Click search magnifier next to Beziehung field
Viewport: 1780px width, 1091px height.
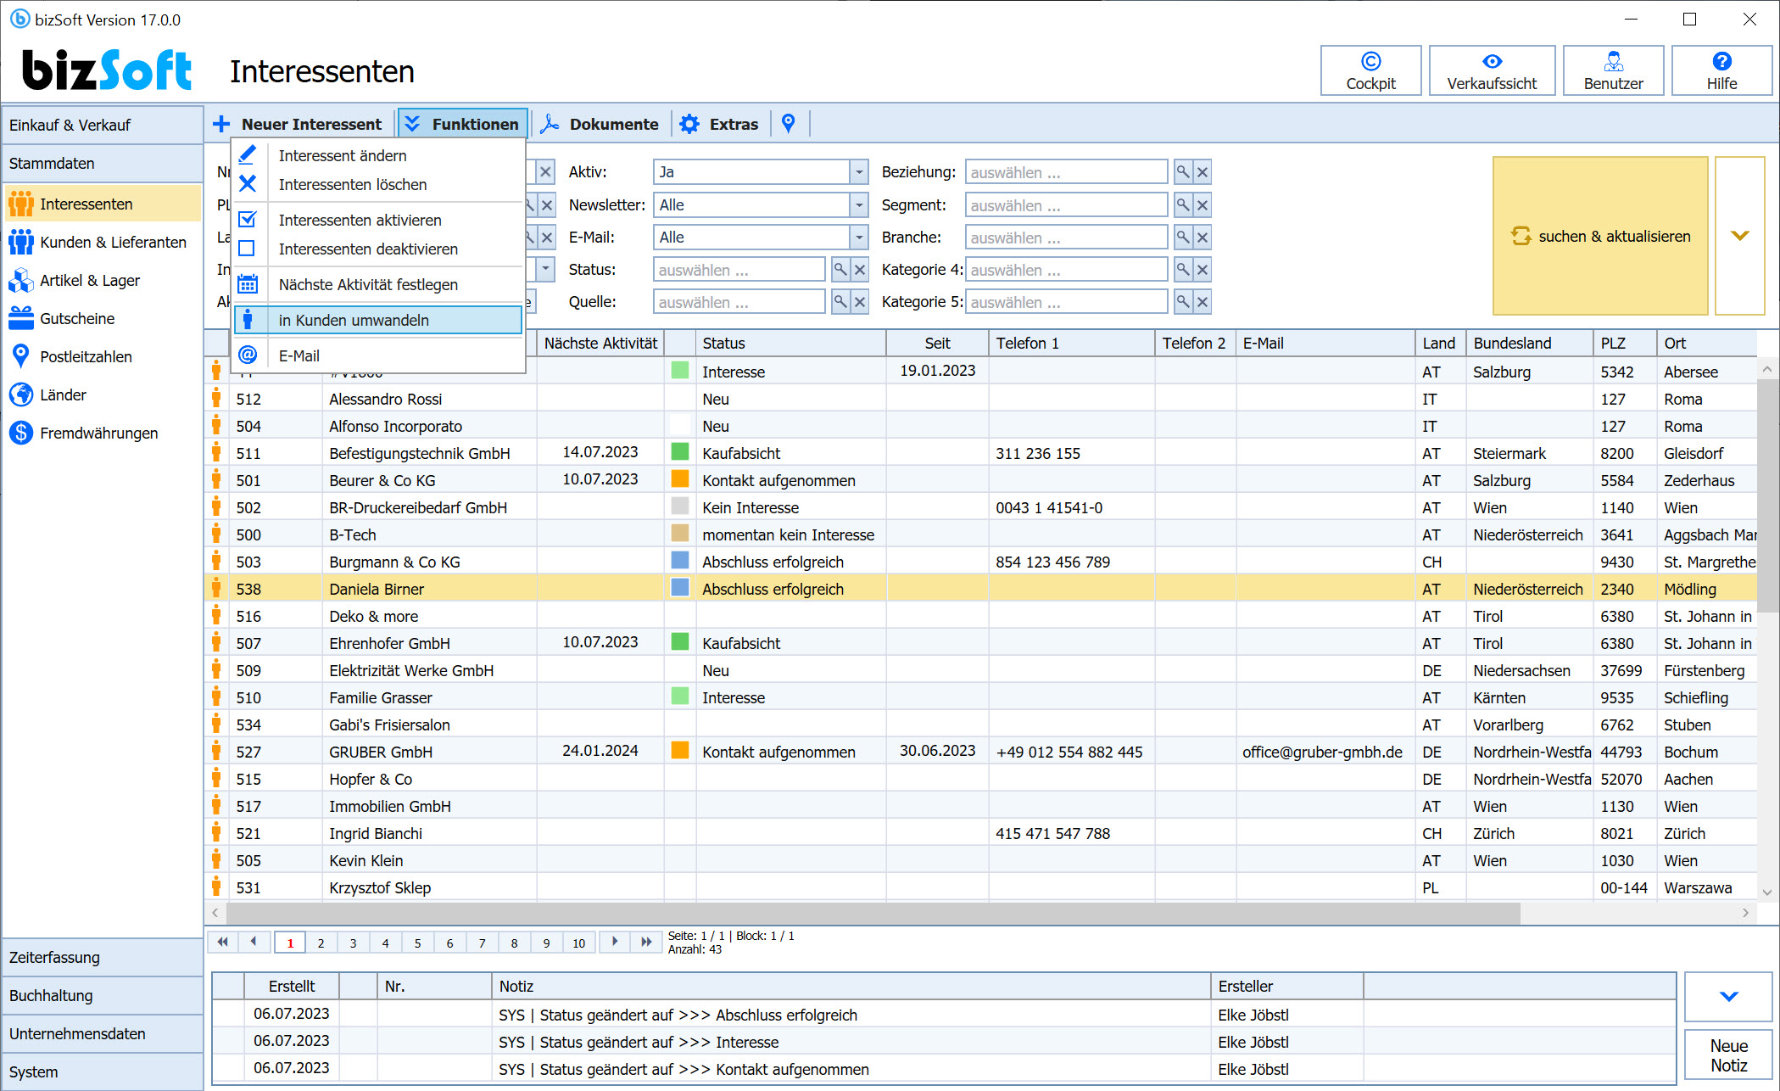[x=1183, y=172]
